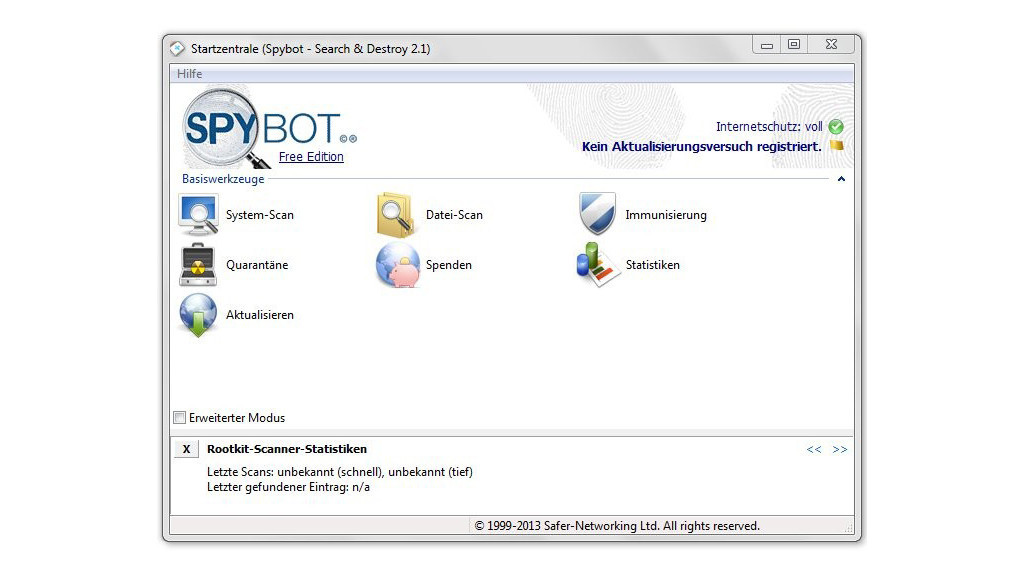Open Quarantäne briefcase icon
Viewport: 1024px width, 576px height.
pyautogui.click(x=198, y=264)
